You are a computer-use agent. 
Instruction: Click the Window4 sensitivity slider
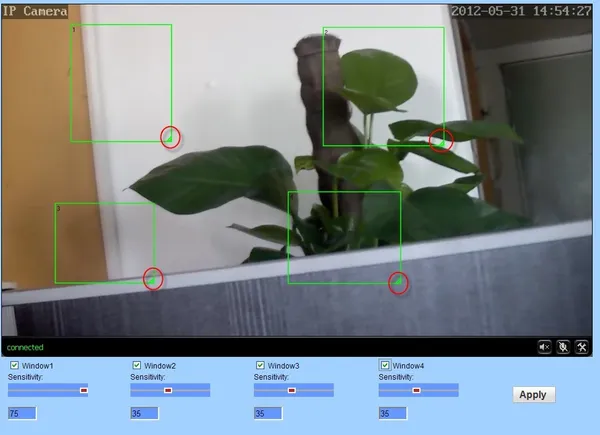coord(418,390)
